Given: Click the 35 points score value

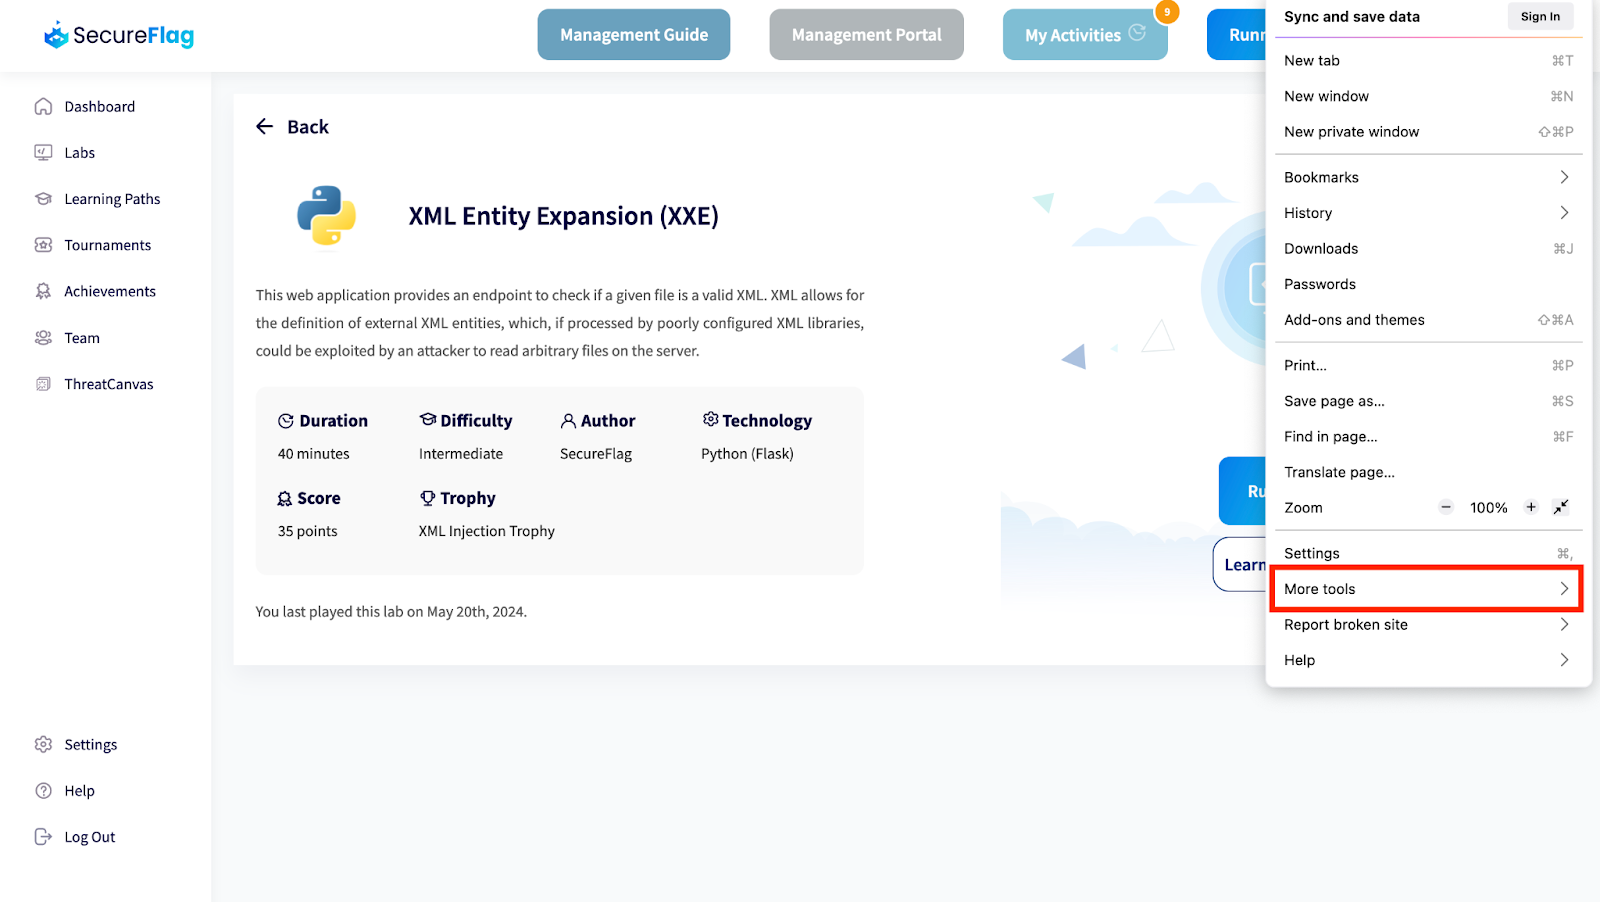Looking at the screenshot, I should tap(308, 531).
